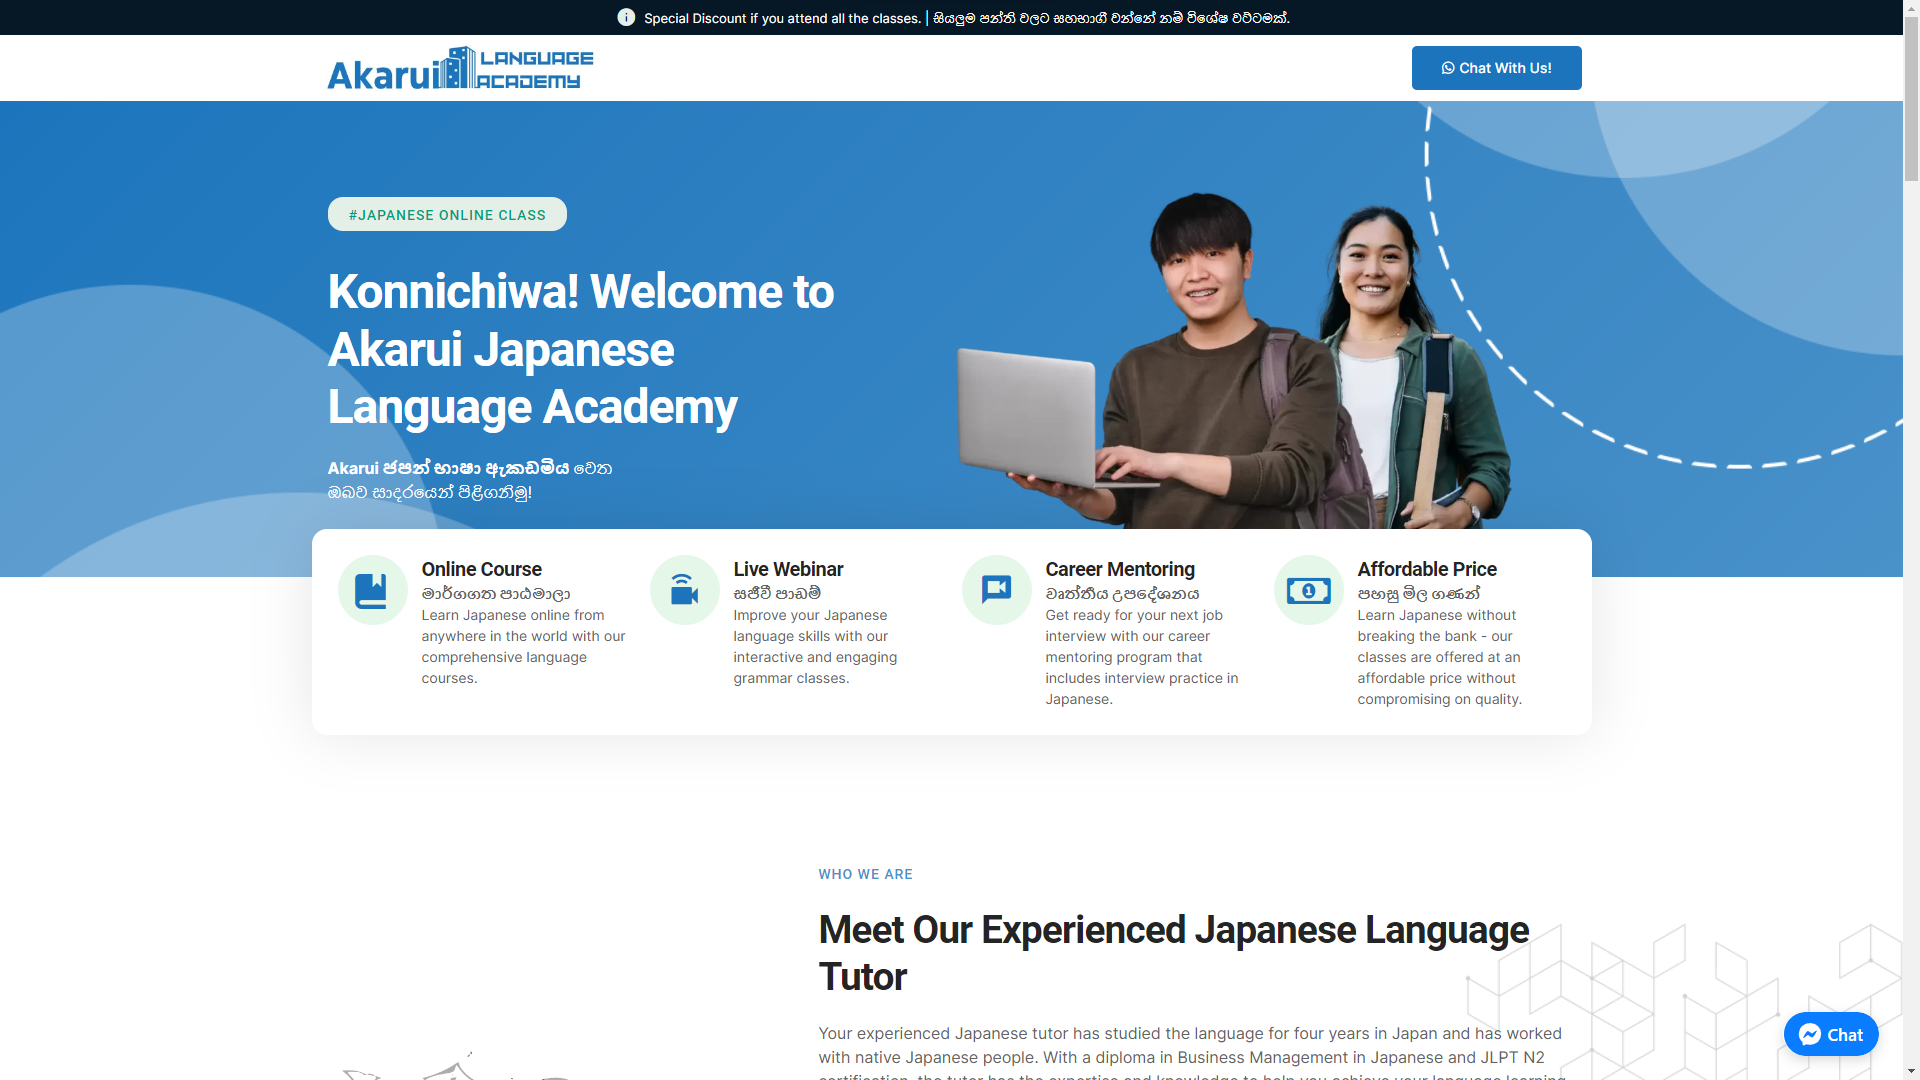Image resolution: width=1920 pixels, height=1080 pixels.
Task: Click the Affordable Price money icon
Action: coord(1308,590)
